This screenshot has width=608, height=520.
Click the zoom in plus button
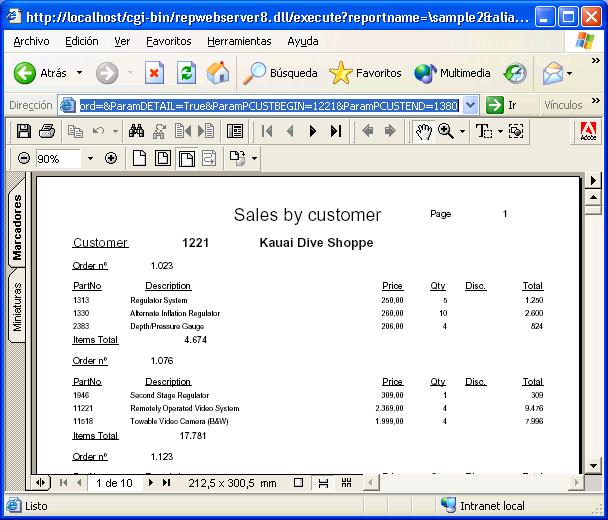tap(111, 158)
